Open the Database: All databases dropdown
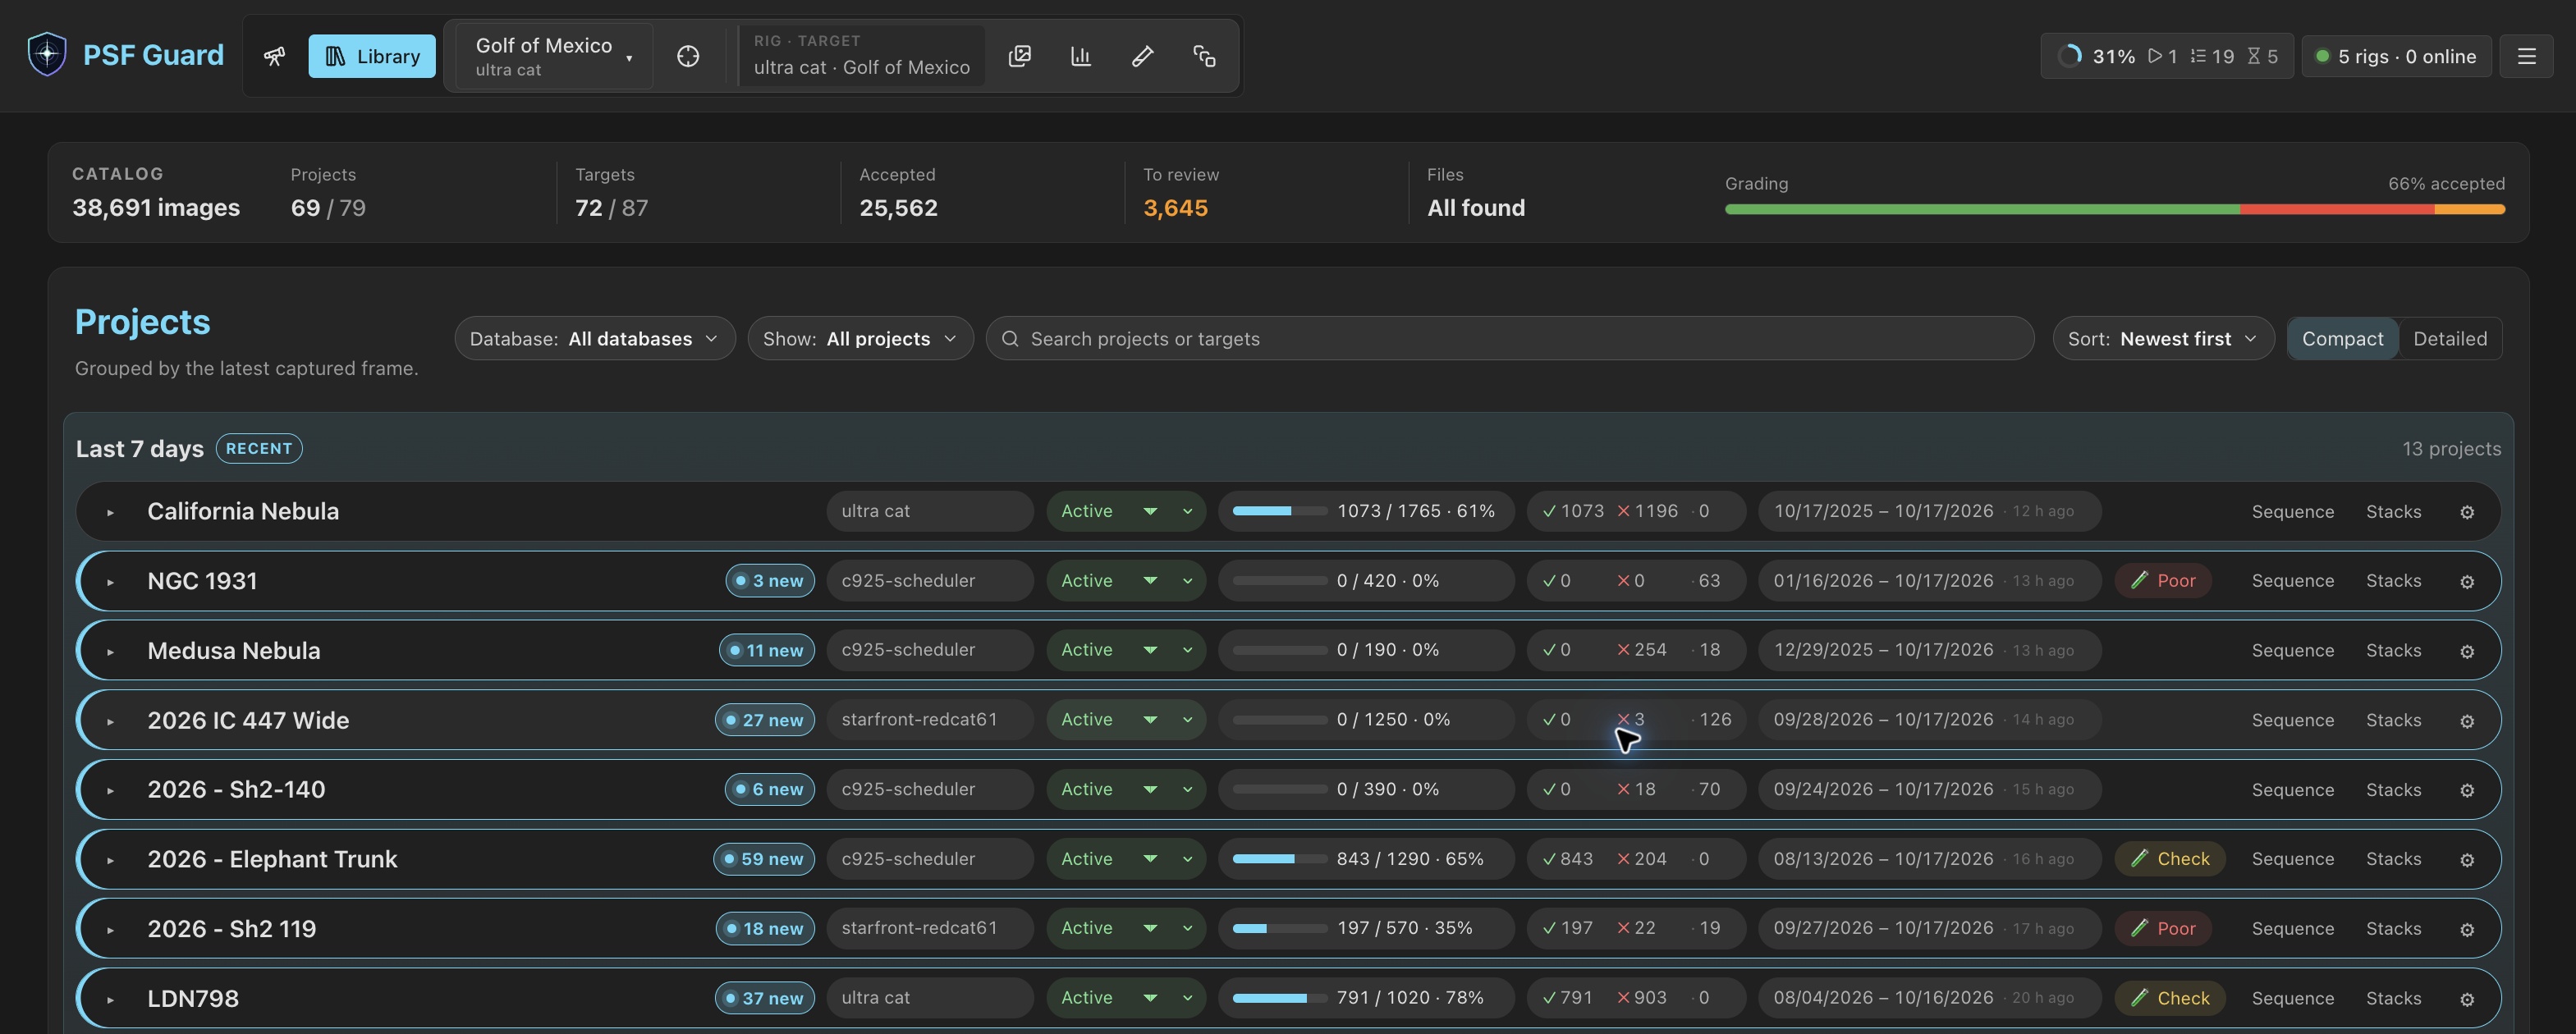2576x1034 pixels. click(595, 339)
